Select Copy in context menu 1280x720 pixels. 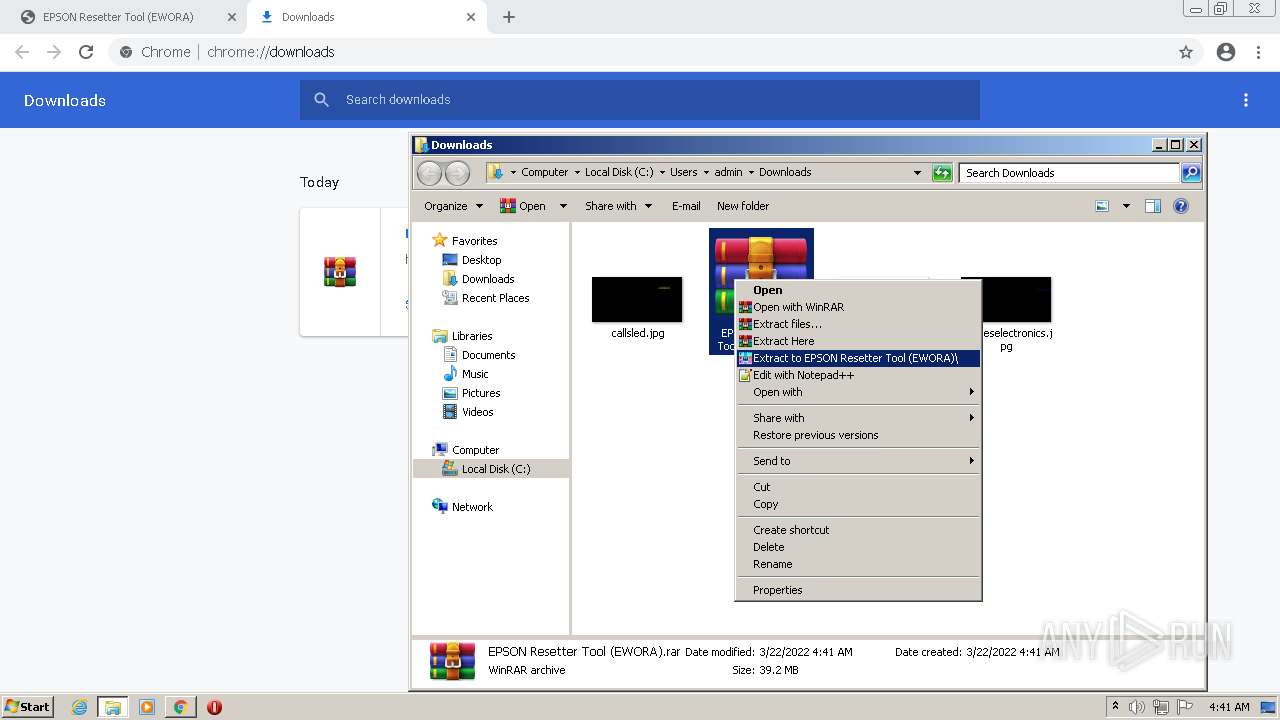click(x=858, y=504)
